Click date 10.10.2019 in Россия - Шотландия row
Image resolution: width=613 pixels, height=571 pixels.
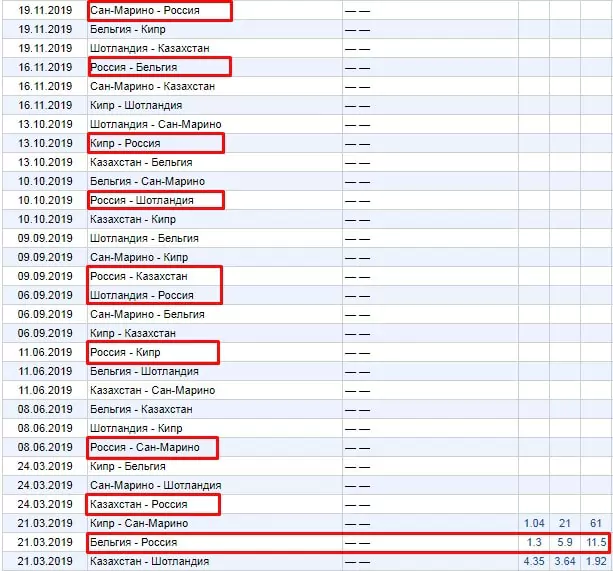45,200
